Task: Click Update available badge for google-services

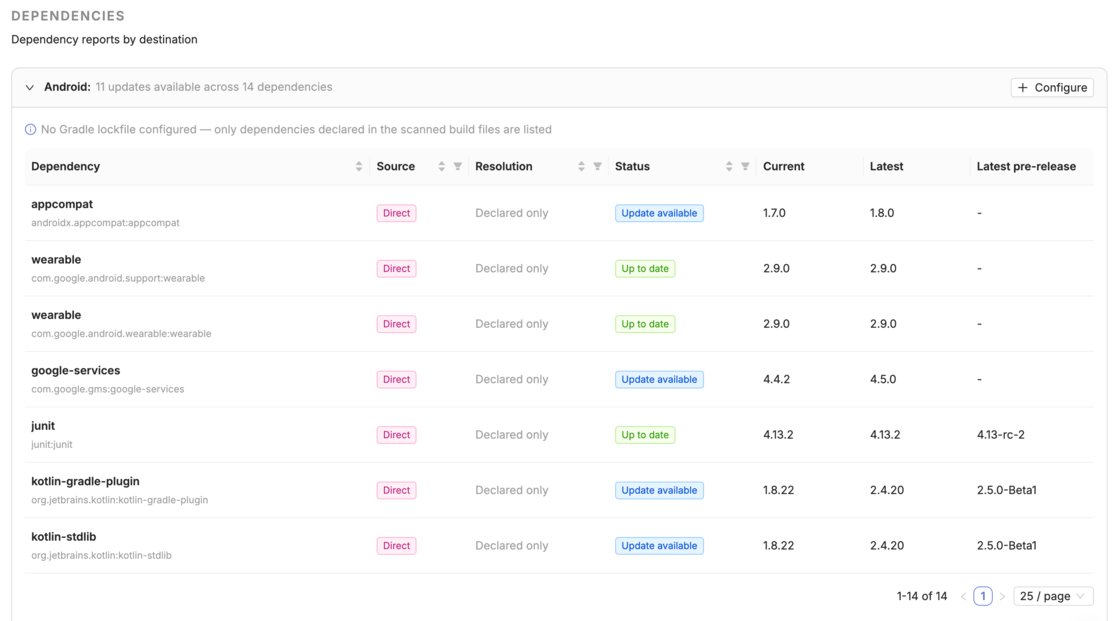Action: pyautogui.click(x=660, y=379)
